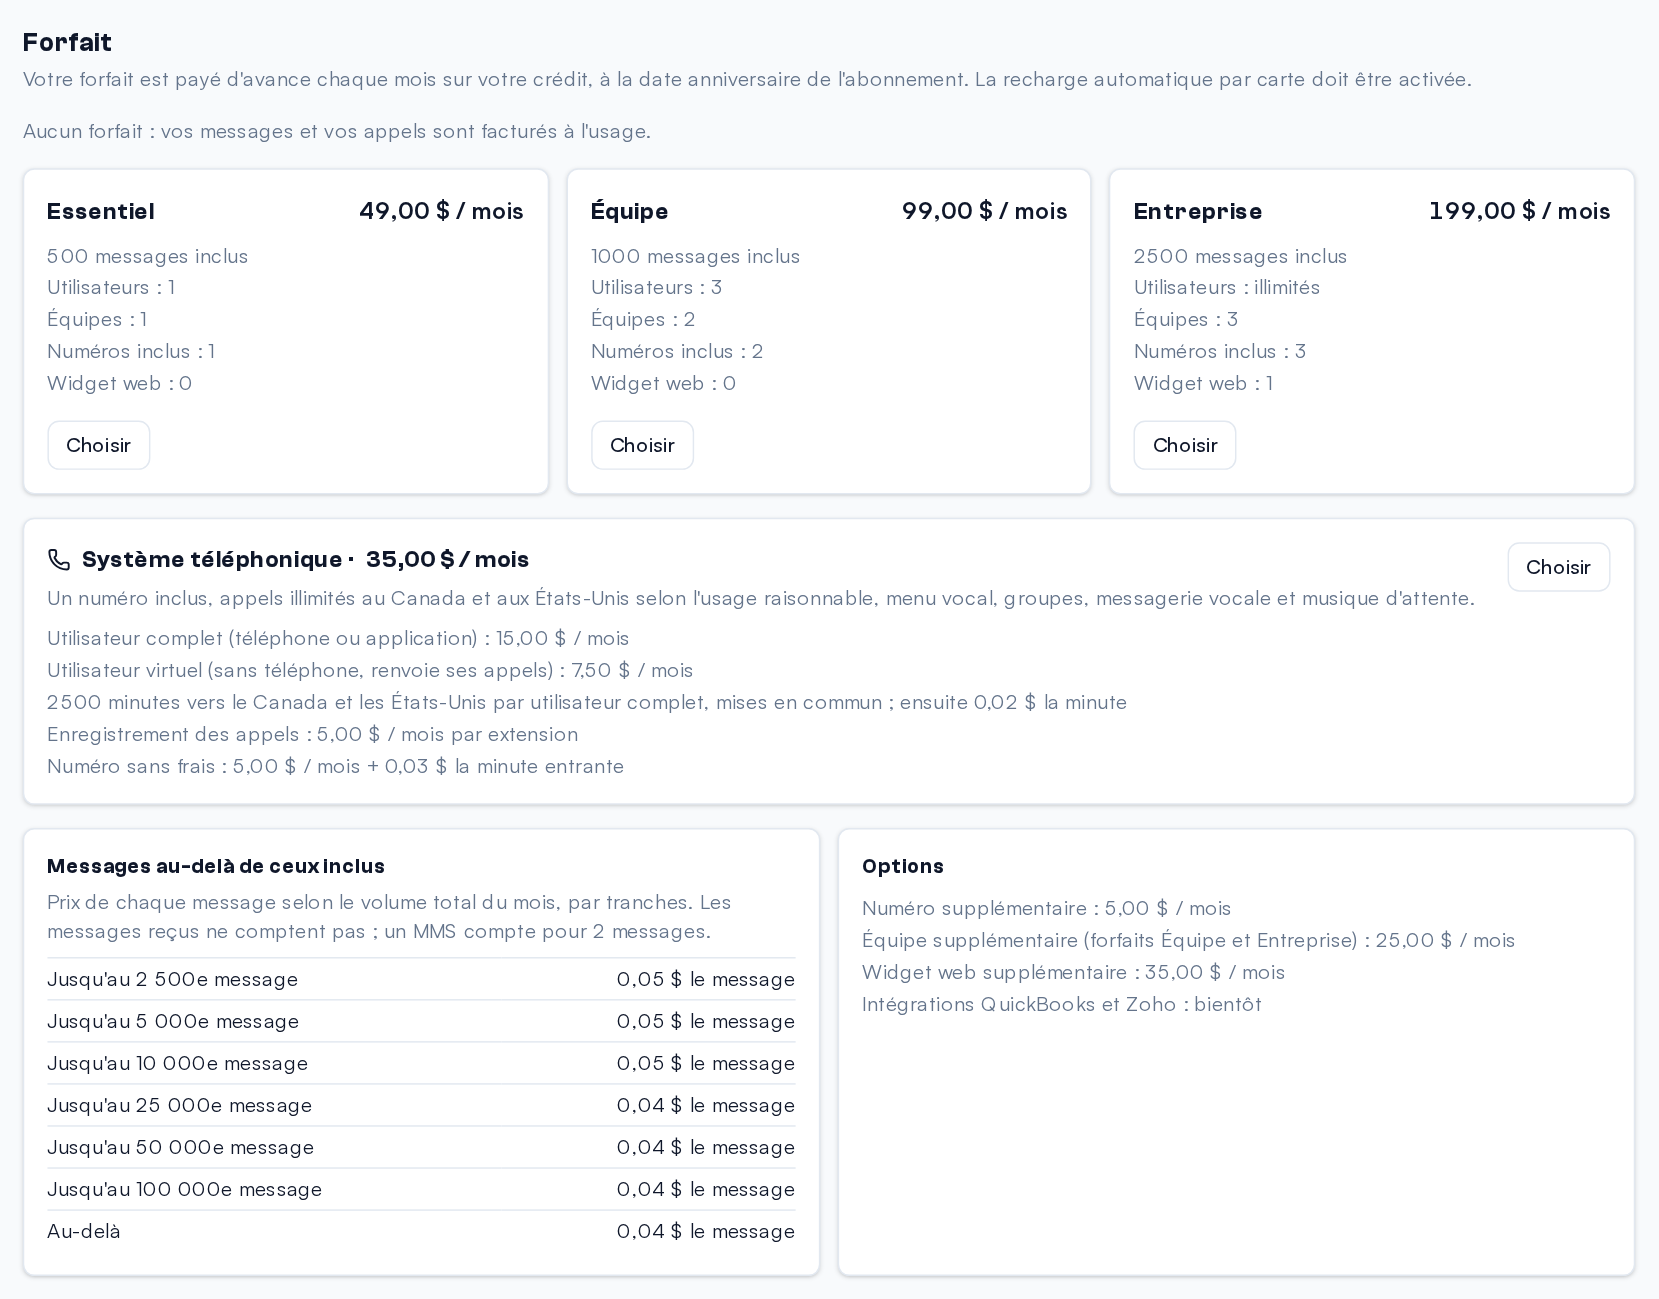The image size is (1659, 1299).
Task: Click the Système téléphonique 35,00 $ heading
Action: click(305, 559)
